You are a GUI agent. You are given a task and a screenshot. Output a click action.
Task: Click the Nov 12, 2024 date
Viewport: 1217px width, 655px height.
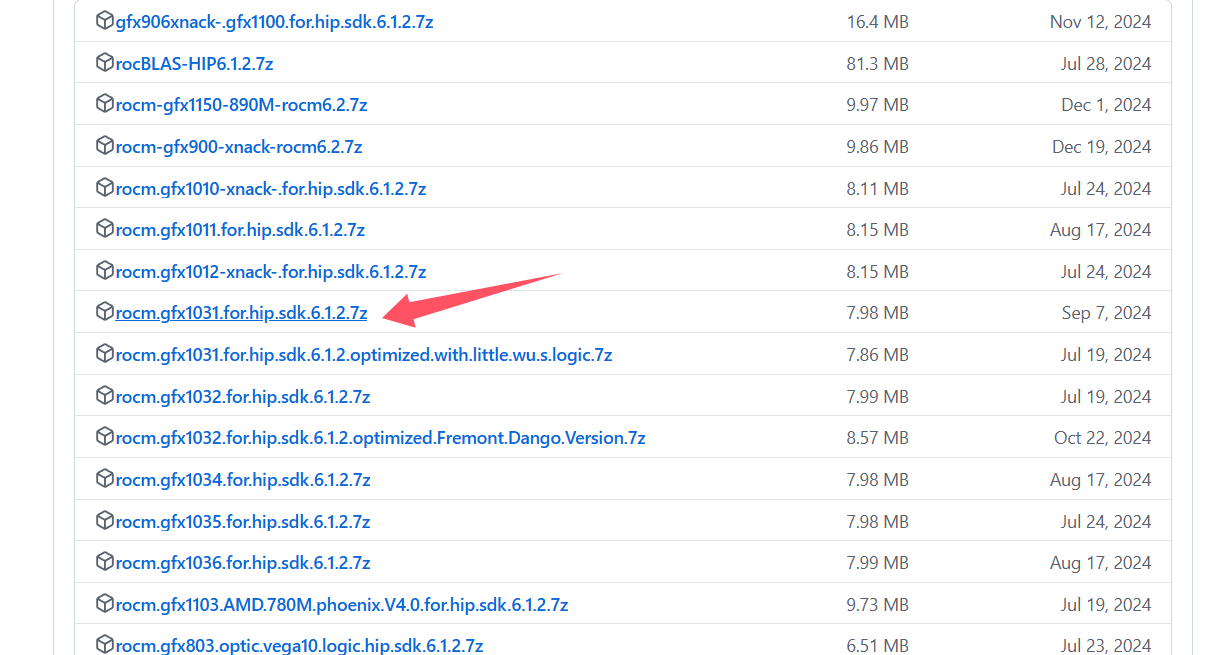[x=1100, y=22]
